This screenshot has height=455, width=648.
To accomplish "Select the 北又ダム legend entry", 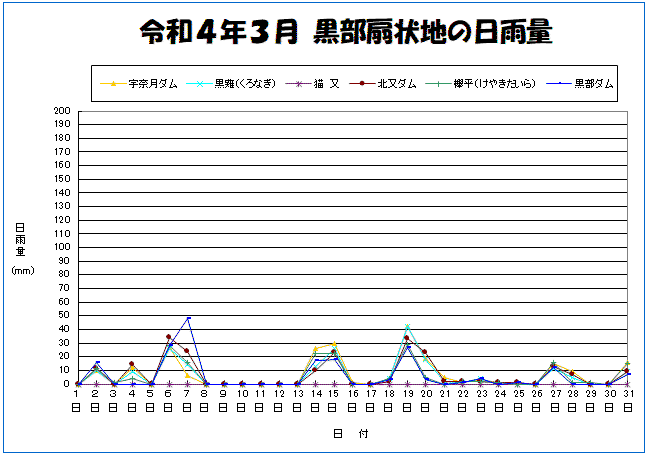I will click(383, 84).
